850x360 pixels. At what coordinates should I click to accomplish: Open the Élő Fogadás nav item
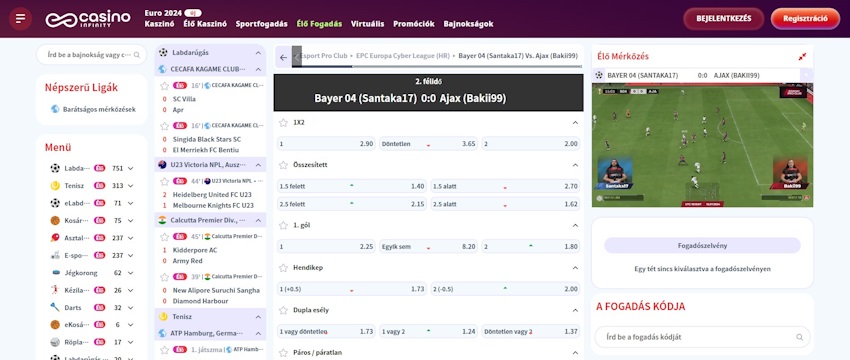(319, 24)
